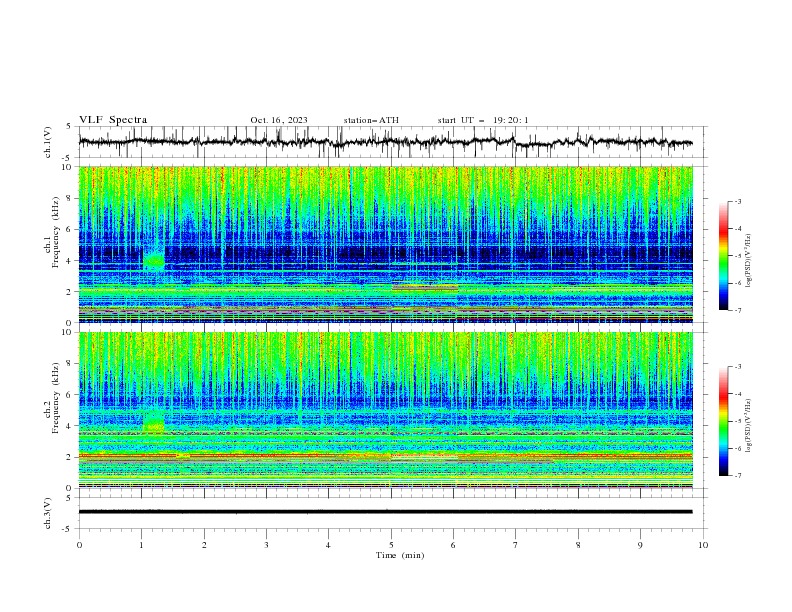Click the '-7' value on lower color bar
The height and width of the screenshot is (612, 792).
737,475
